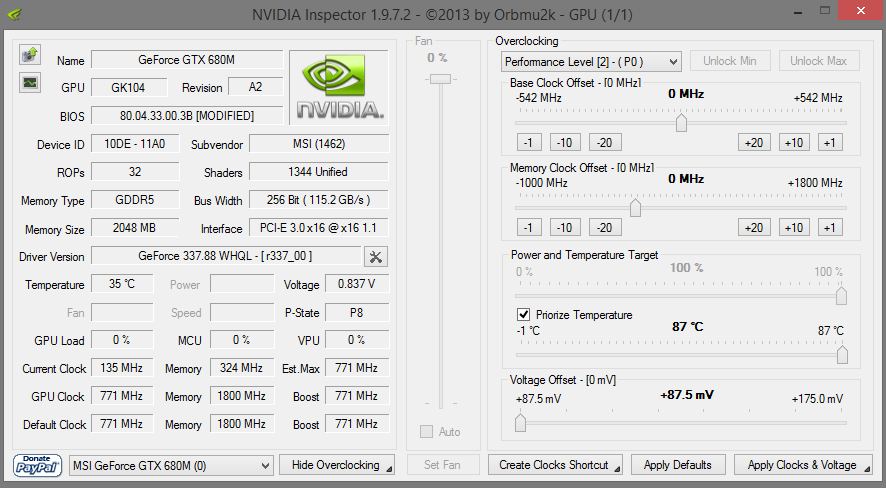886x488 pixels.
Task: Click the 35 °C temperature value
Action: [x=122, y=284]
